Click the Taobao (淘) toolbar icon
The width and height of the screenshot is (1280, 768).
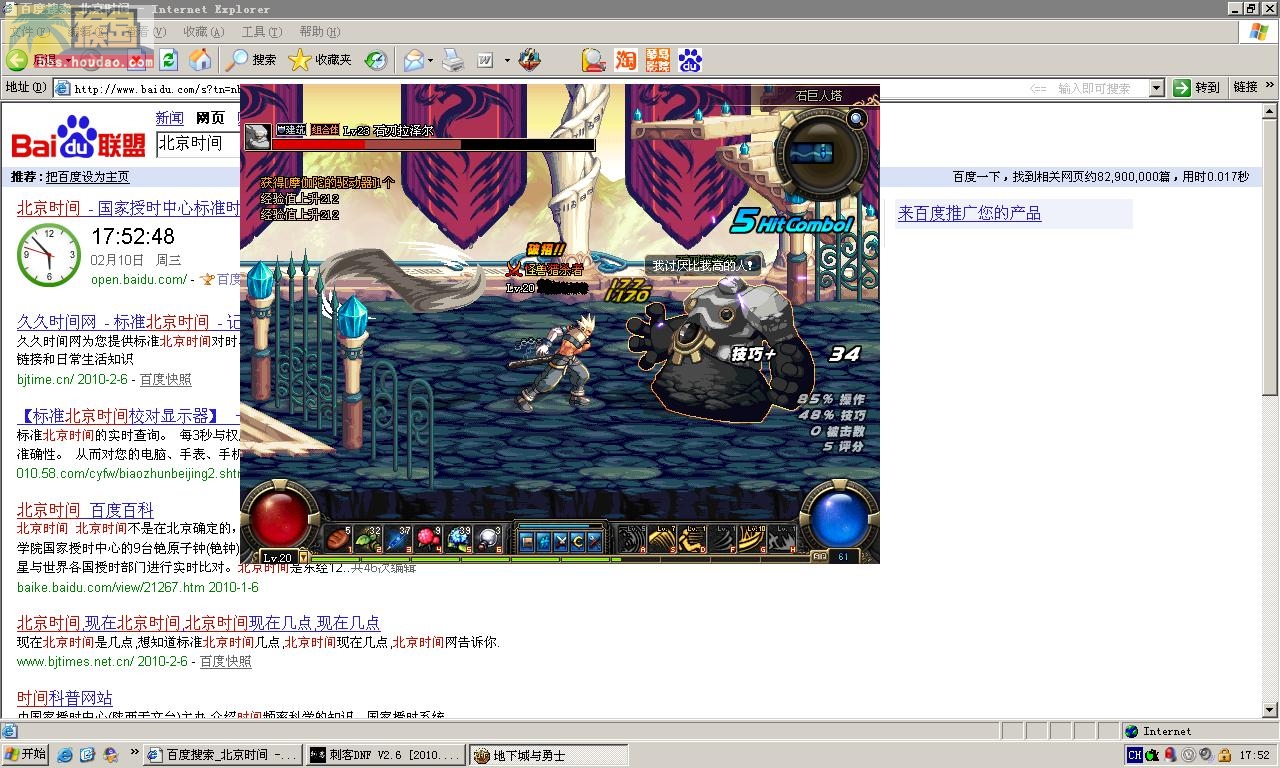pos(626,60)
